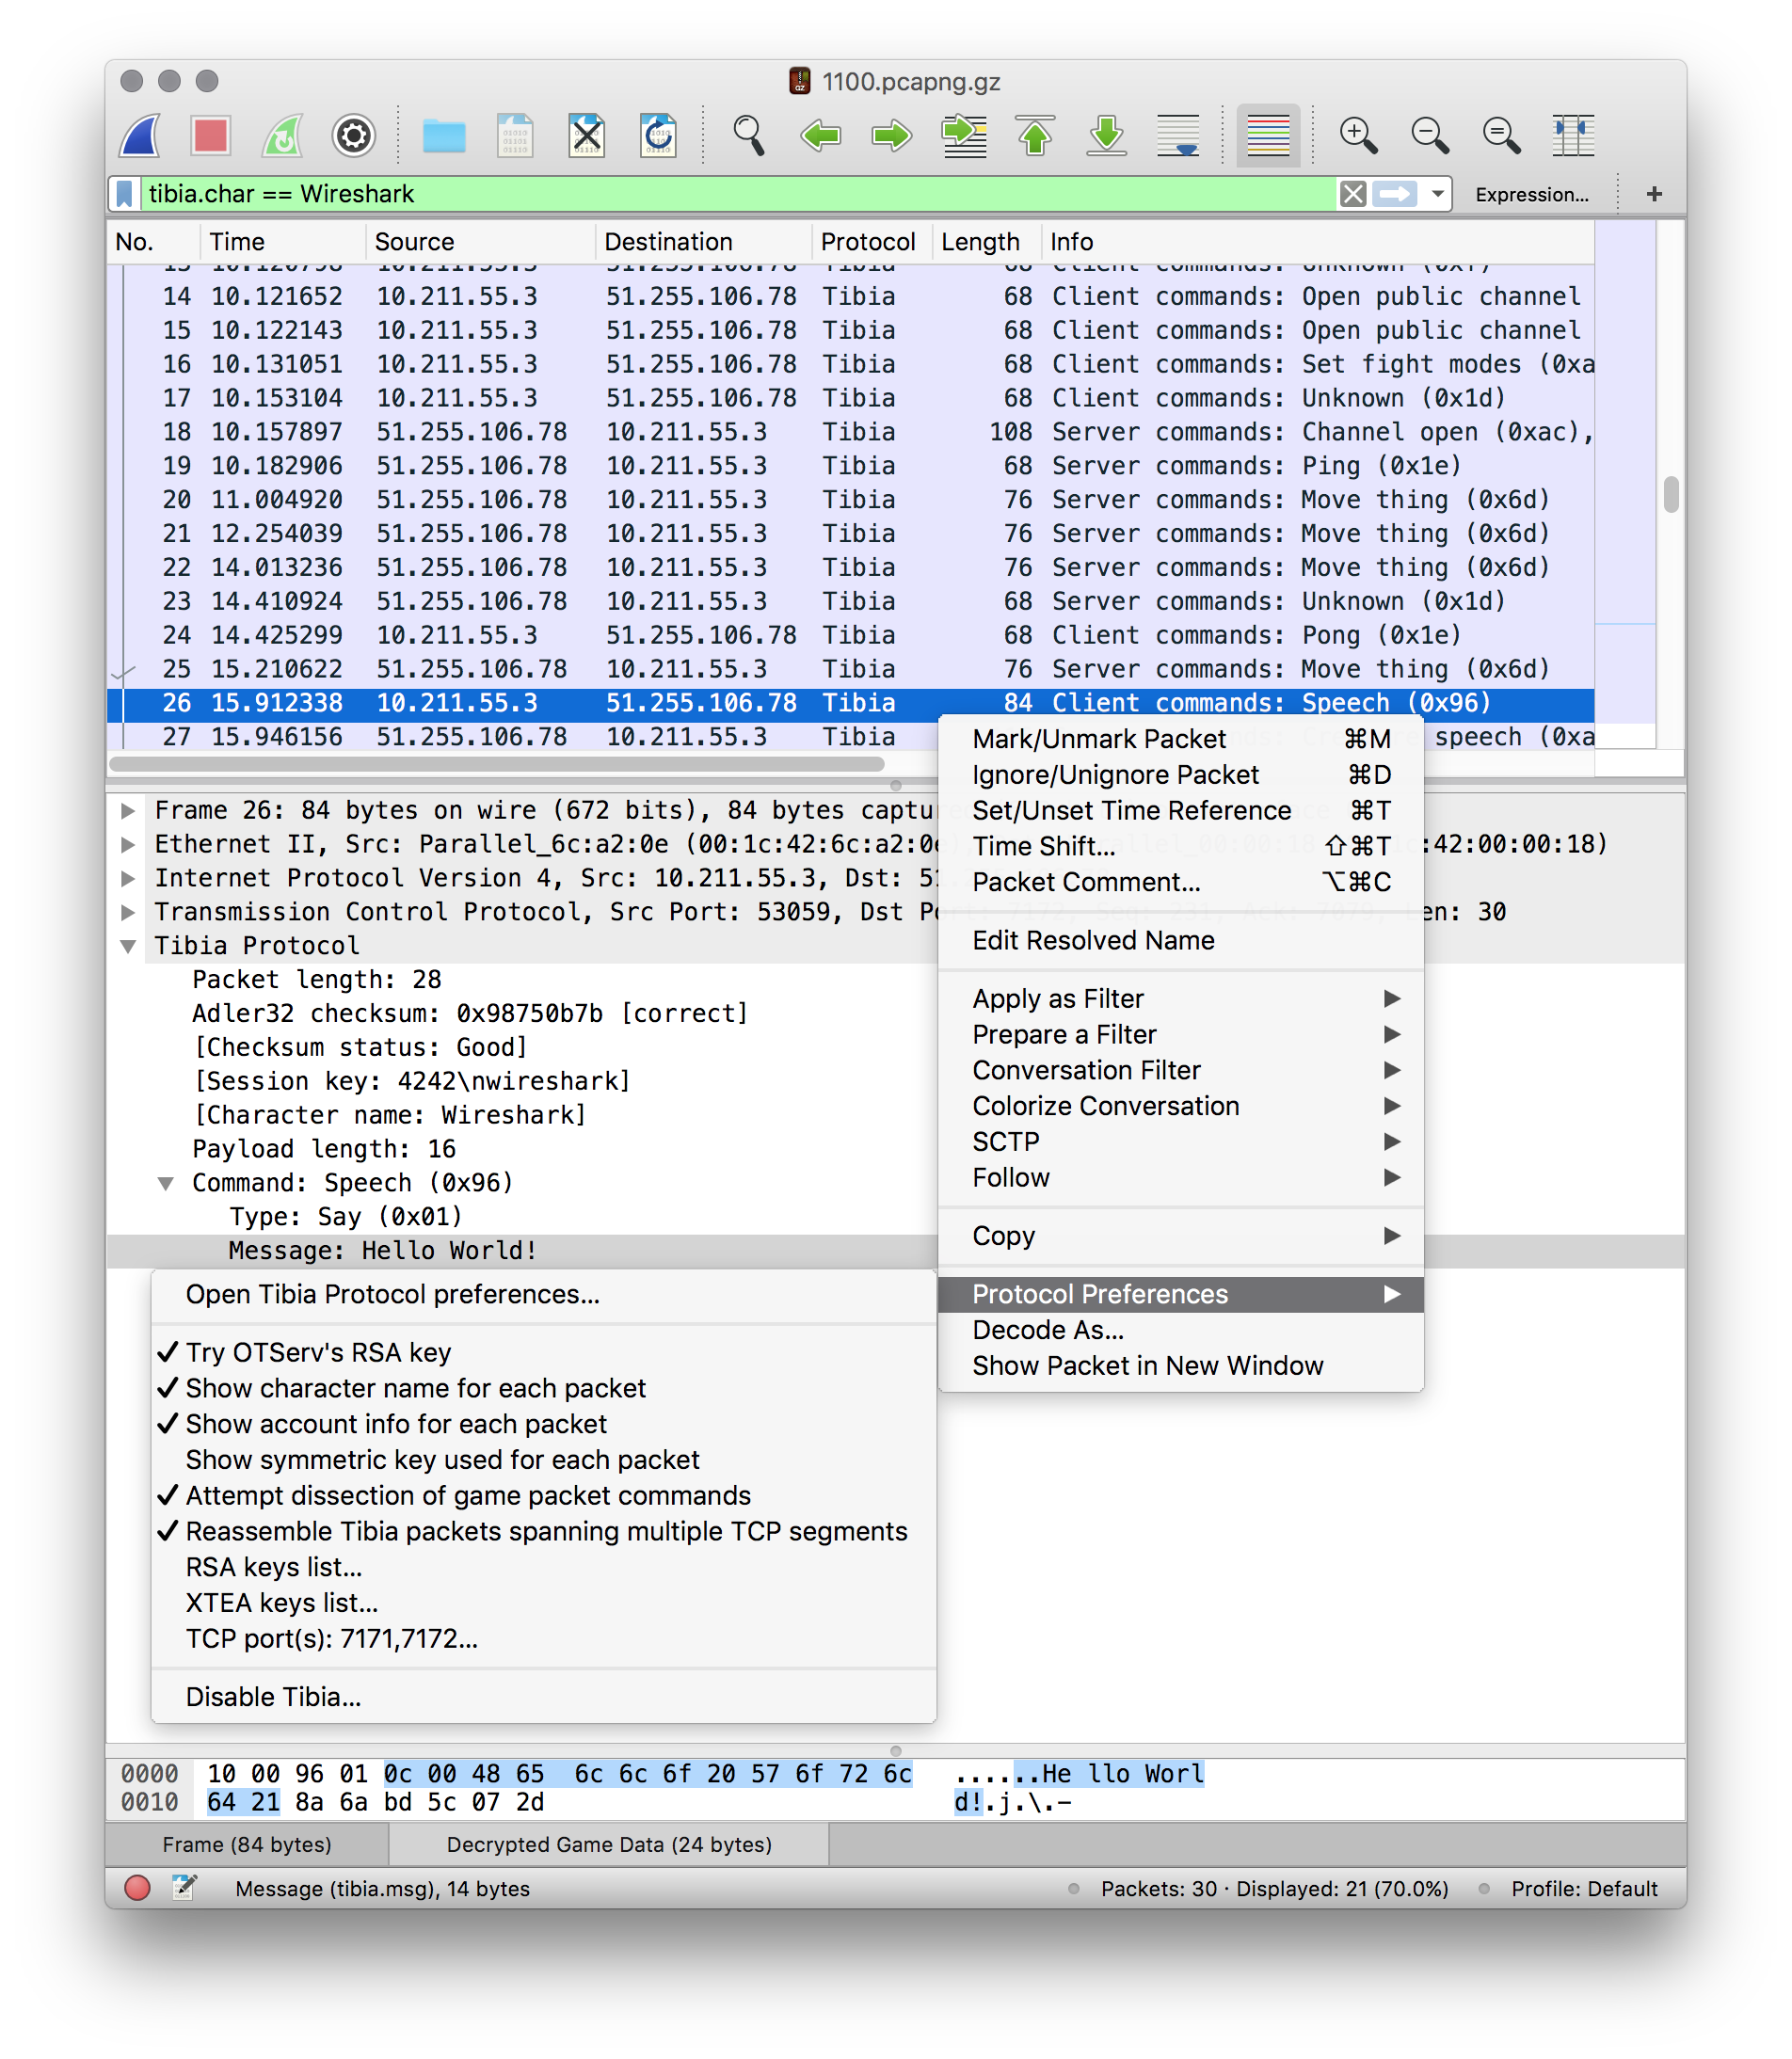1792x2059 pixels.
Task: Save this capture file icon
Action: [x=515, y=135]
